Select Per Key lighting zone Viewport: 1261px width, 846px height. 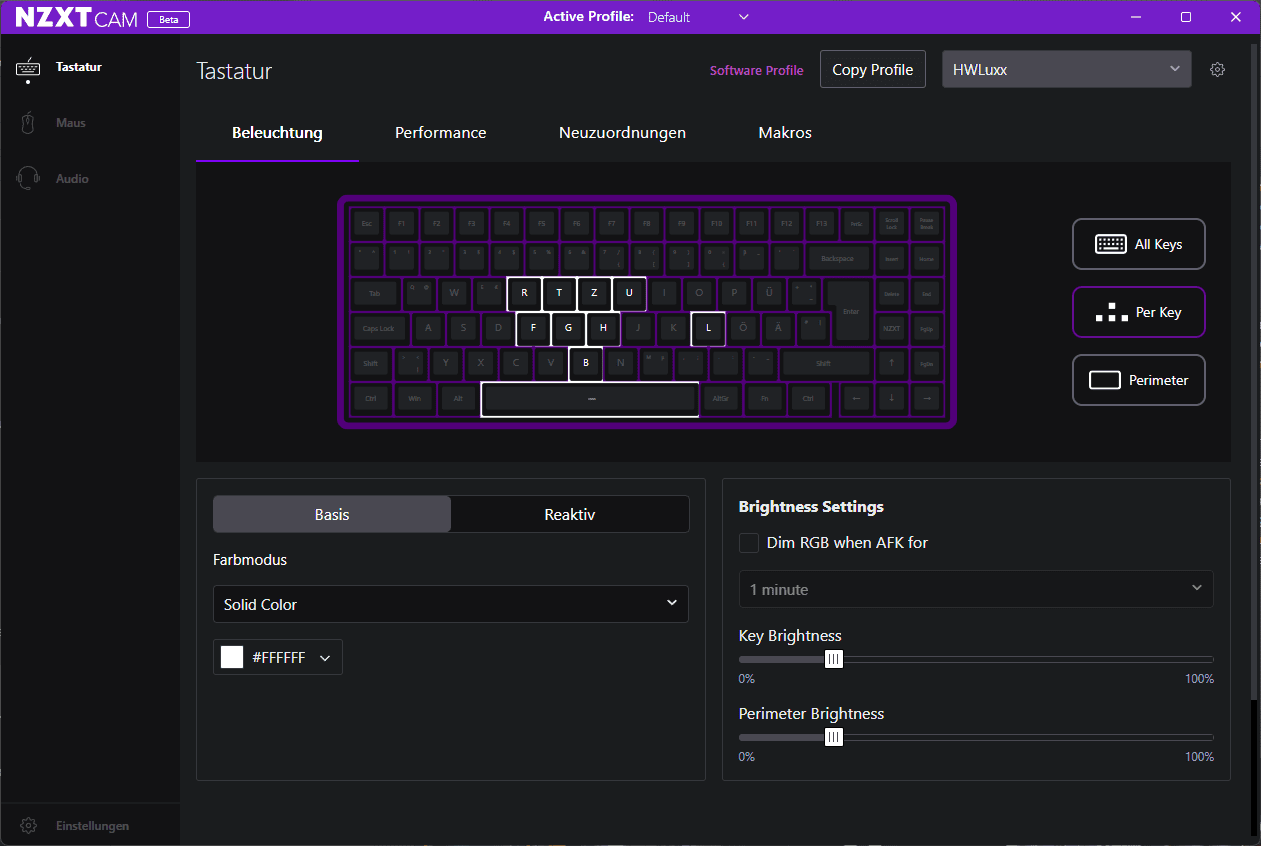(x=1138, y=312)
